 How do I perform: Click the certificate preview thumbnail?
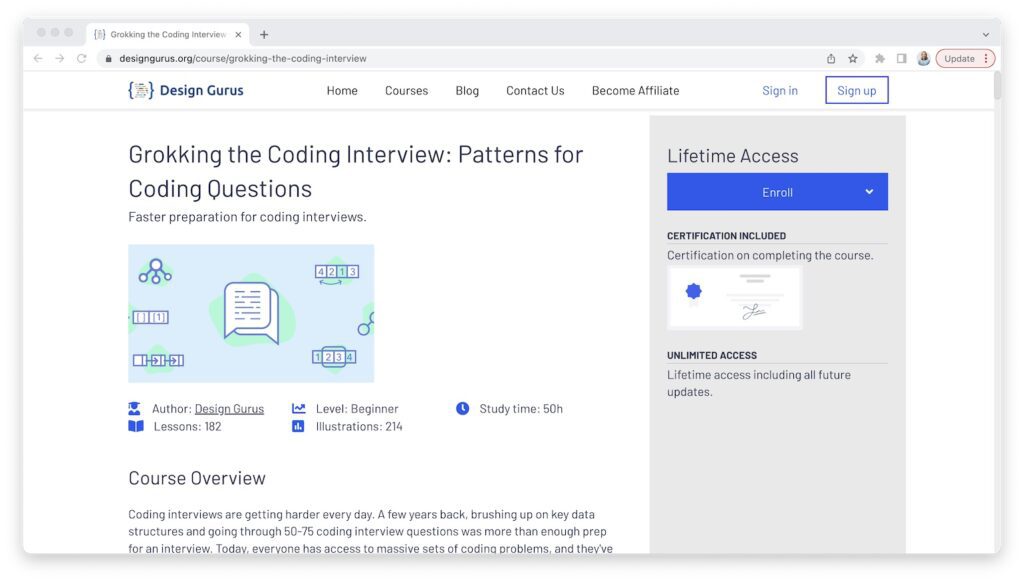pos(735,298)
